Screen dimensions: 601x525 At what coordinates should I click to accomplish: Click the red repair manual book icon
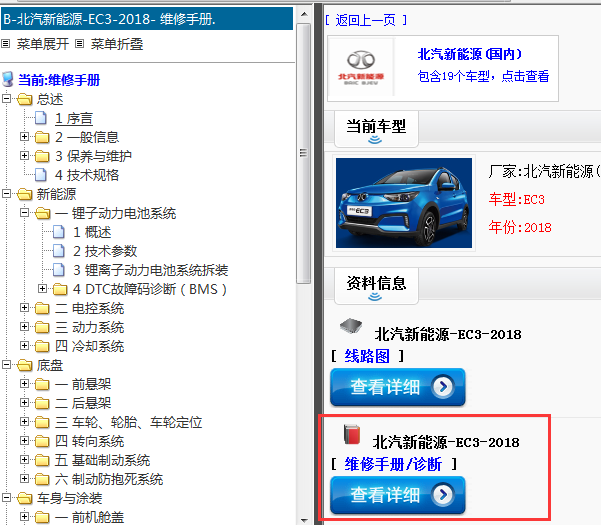352,434
